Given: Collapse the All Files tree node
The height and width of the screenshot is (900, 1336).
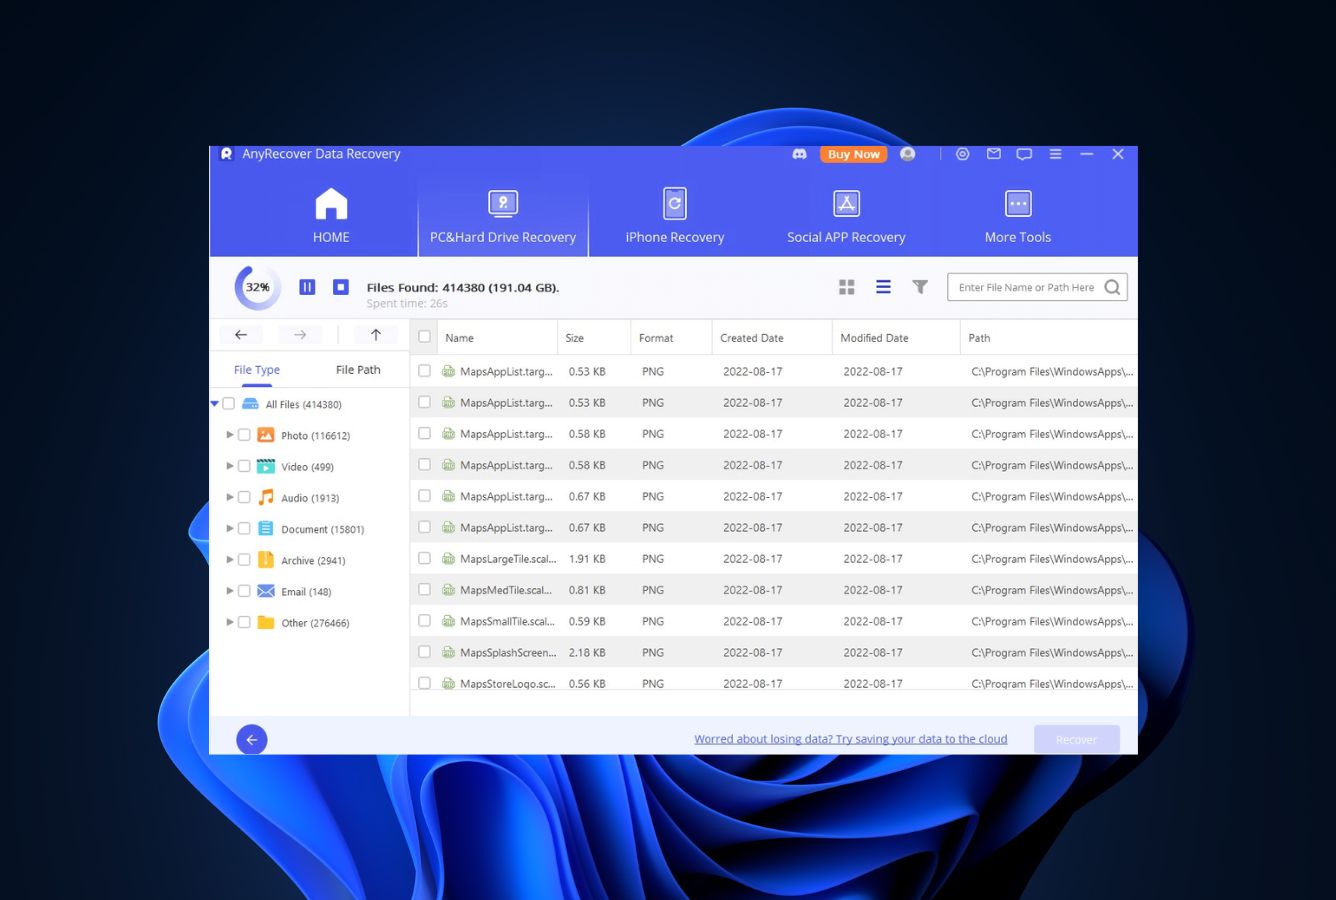Looking at the screenshot, I should (x=215, y=404).
